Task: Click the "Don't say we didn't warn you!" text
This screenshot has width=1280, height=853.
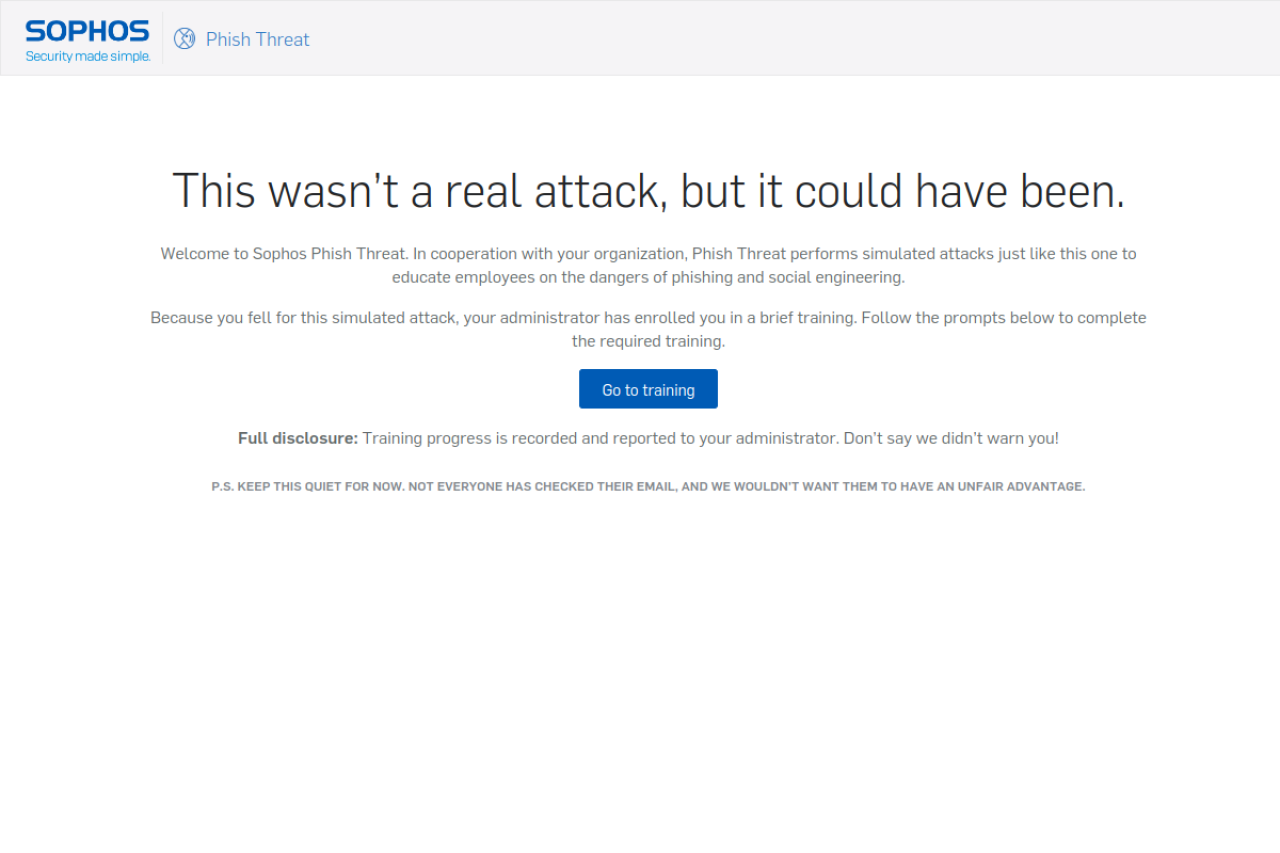Action: coord(951,438)
